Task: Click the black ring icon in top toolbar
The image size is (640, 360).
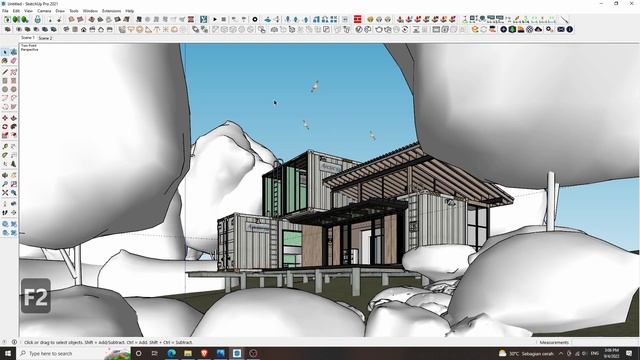Action: pos(255,19)
